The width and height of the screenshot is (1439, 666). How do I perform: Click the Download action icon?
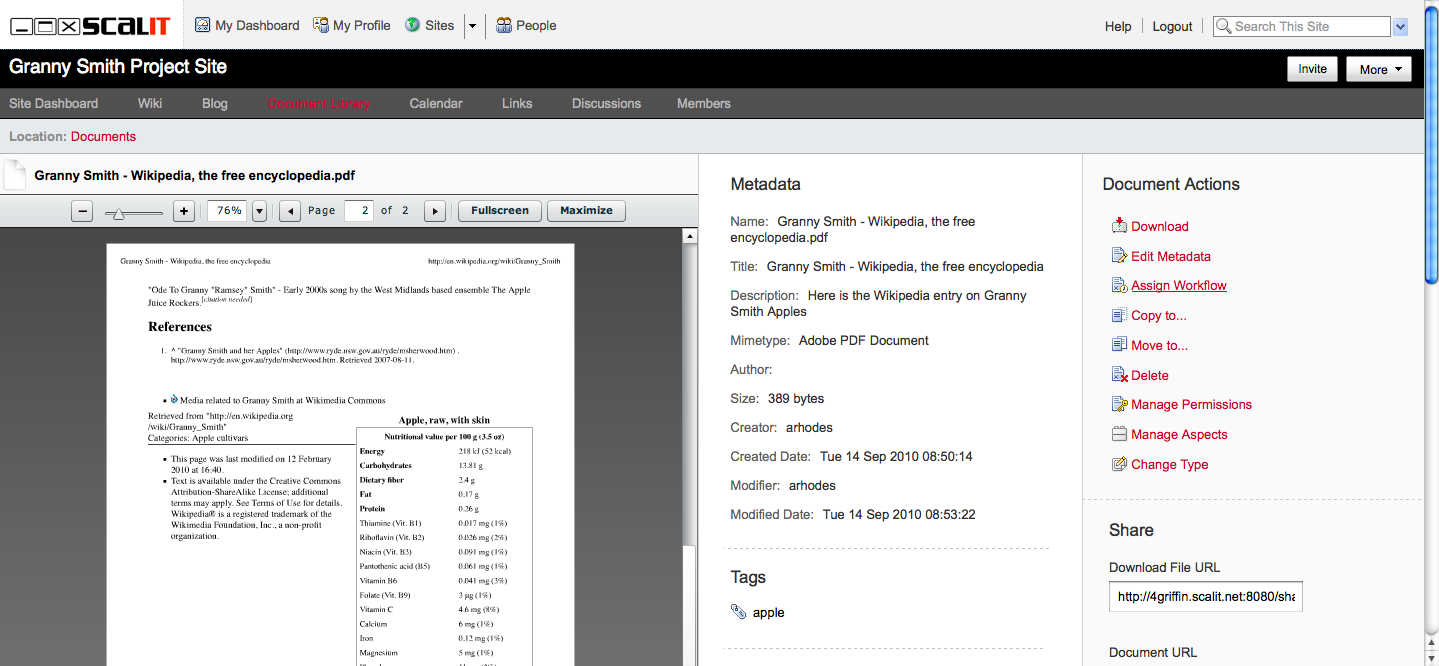[1120, 226]
